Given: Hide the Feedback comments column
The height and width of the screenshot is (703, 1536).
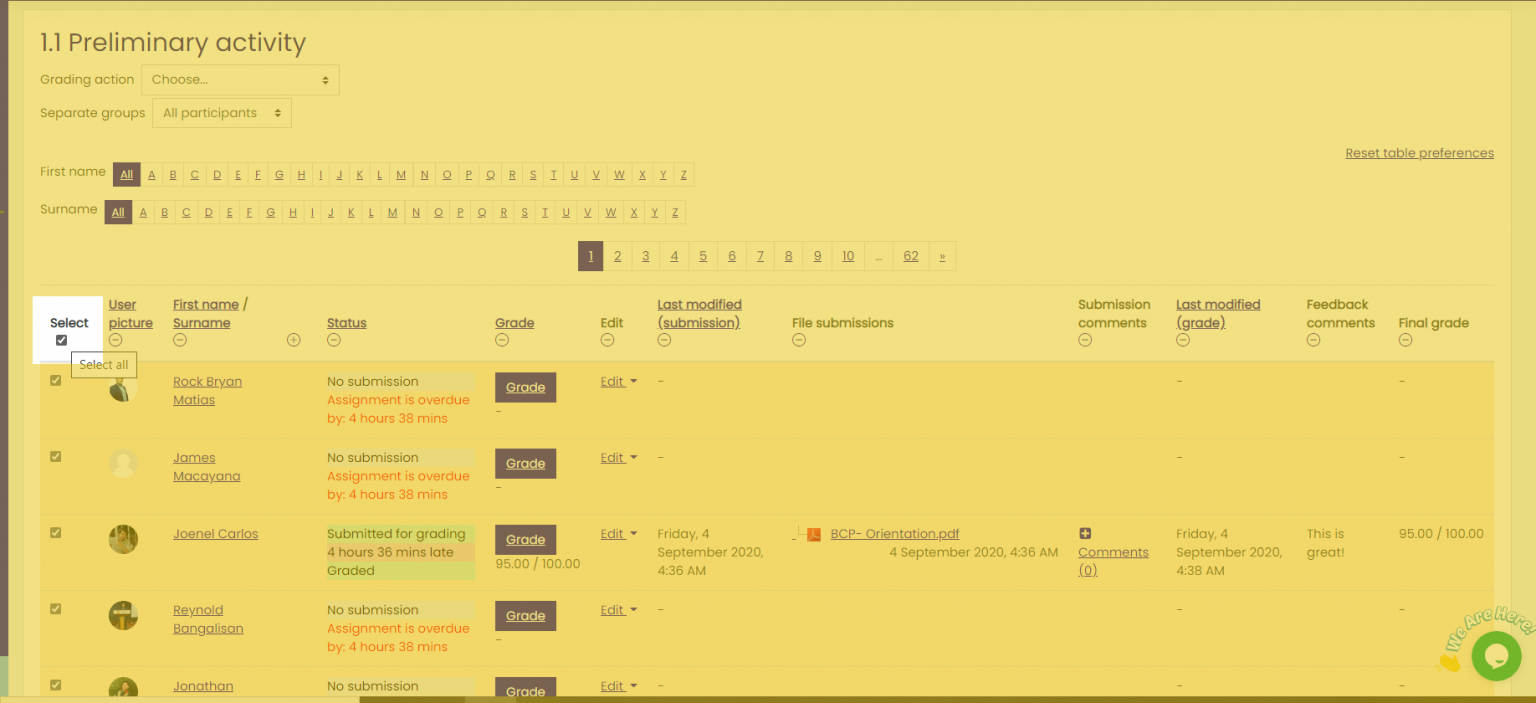Looking at the screenshot, I should 1313,340.
